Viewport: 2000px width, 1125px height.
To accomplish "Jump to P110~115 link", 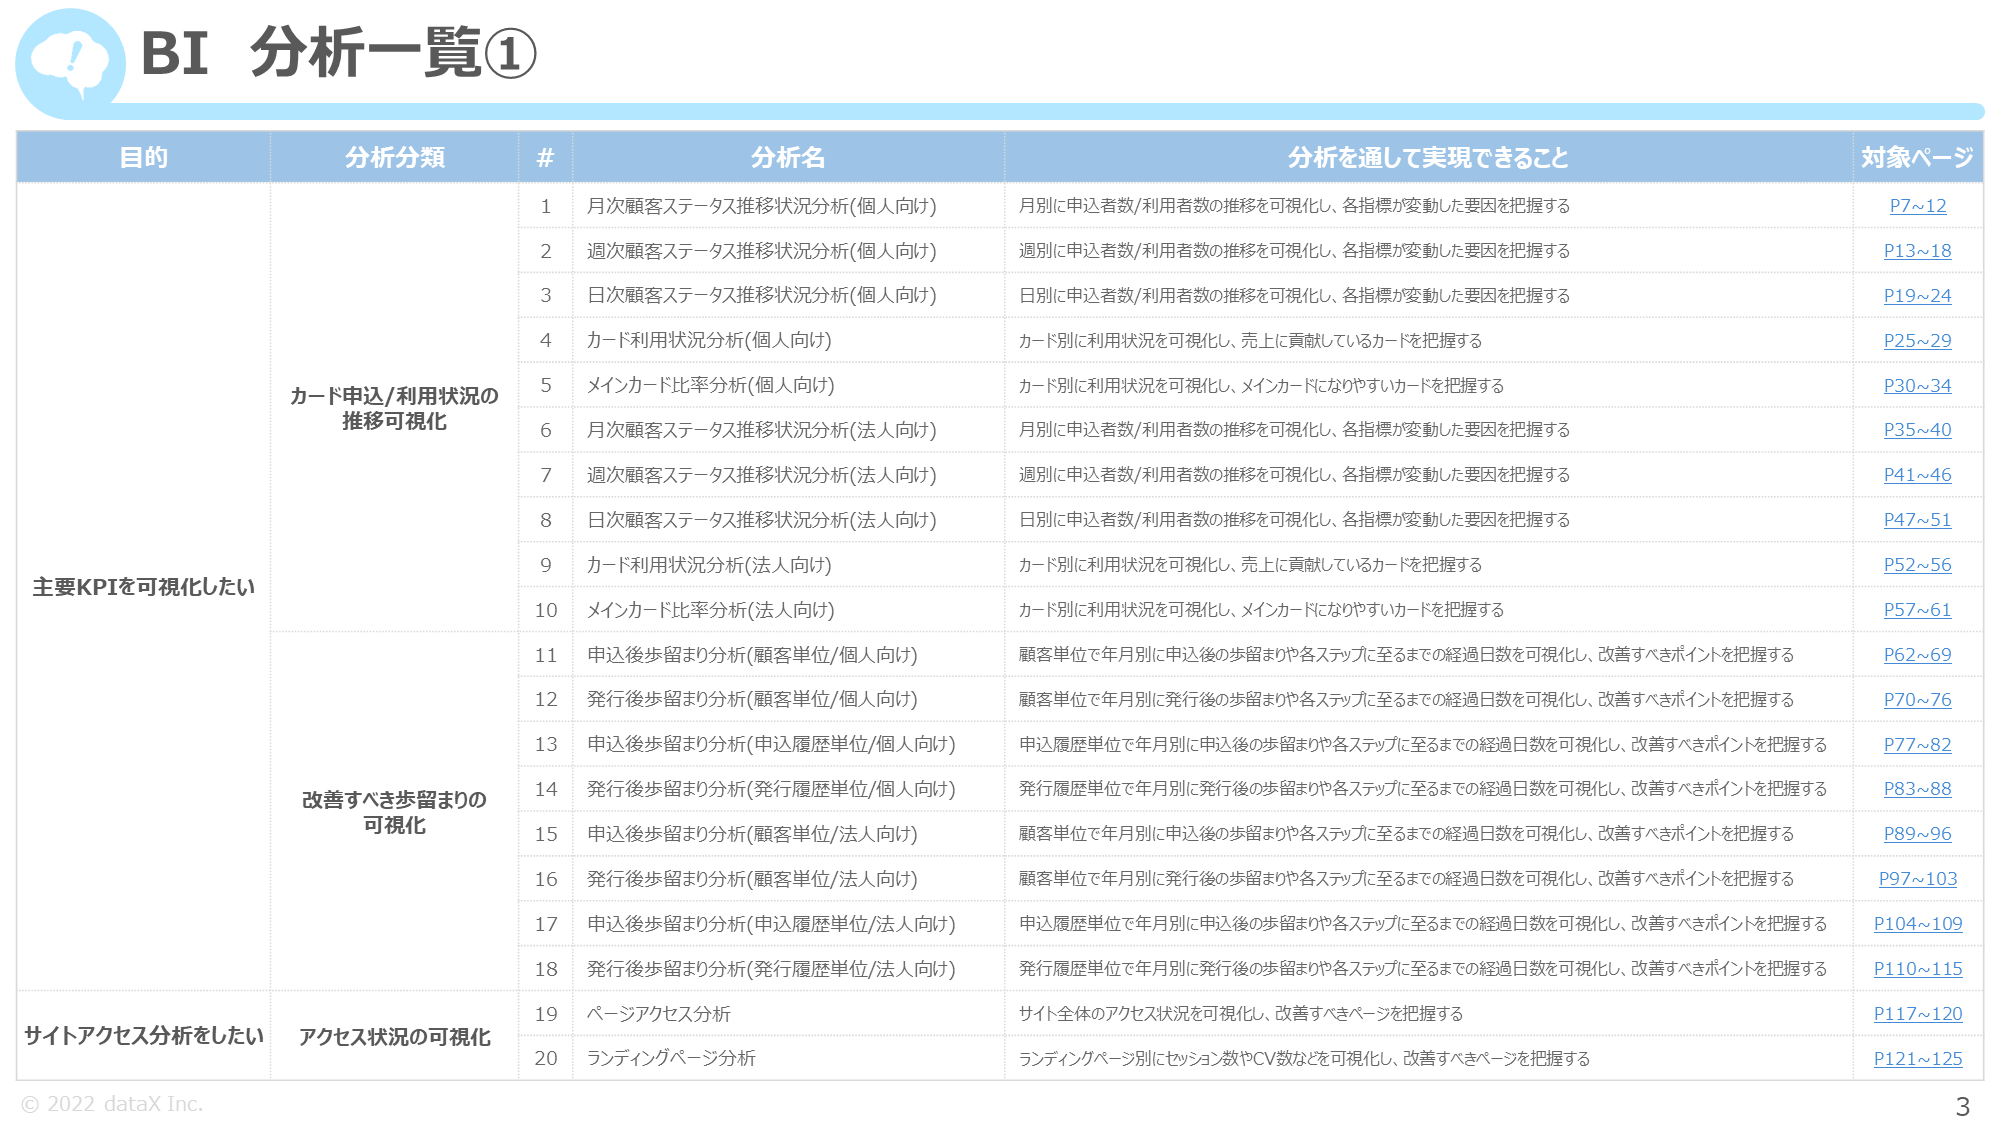I will click(1917, 969).
